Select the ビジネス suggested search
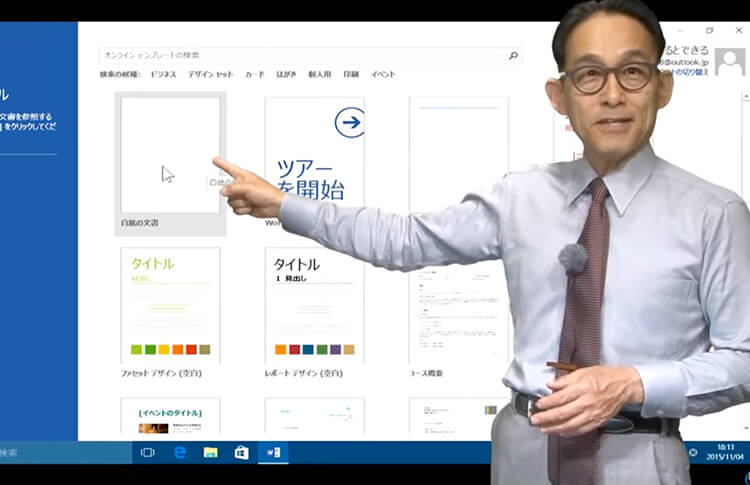The height and width of the screenshot is (485, 750). tap(164, 74)
